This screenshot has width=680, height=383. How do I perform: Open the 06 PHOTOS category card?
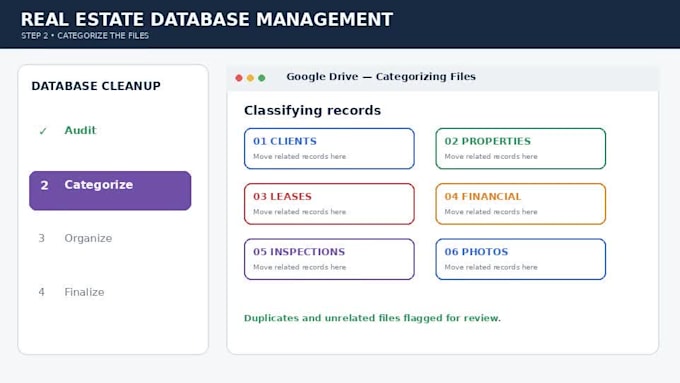coord(520,259)
